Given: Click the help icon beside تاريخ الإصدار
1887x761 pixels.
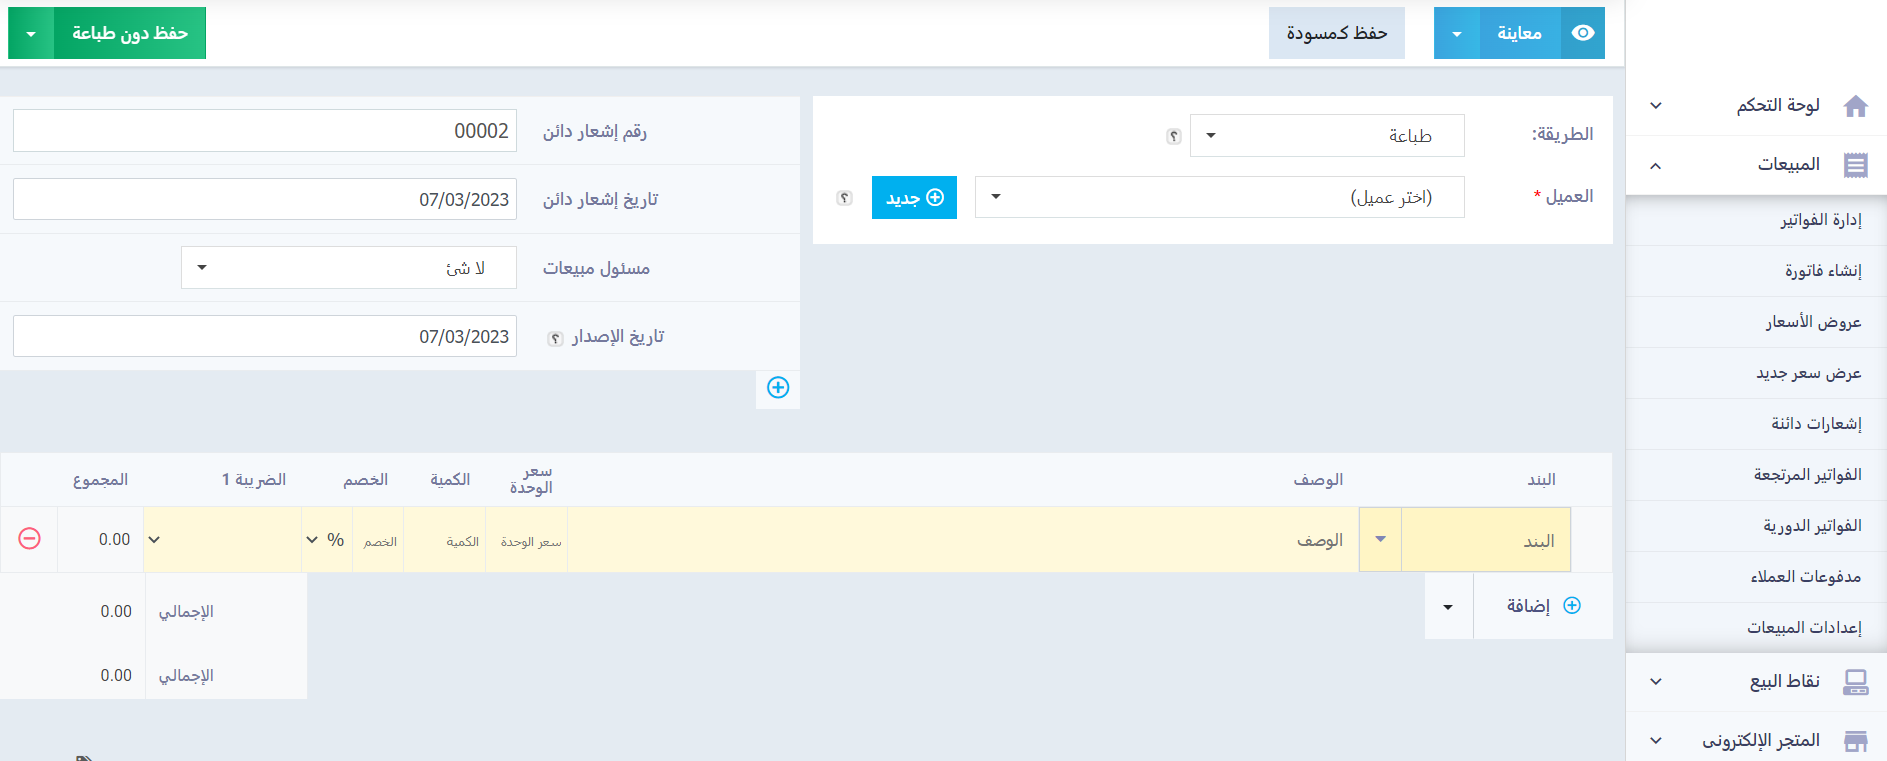Looking at the screenshot, I should tap(555, 338).
